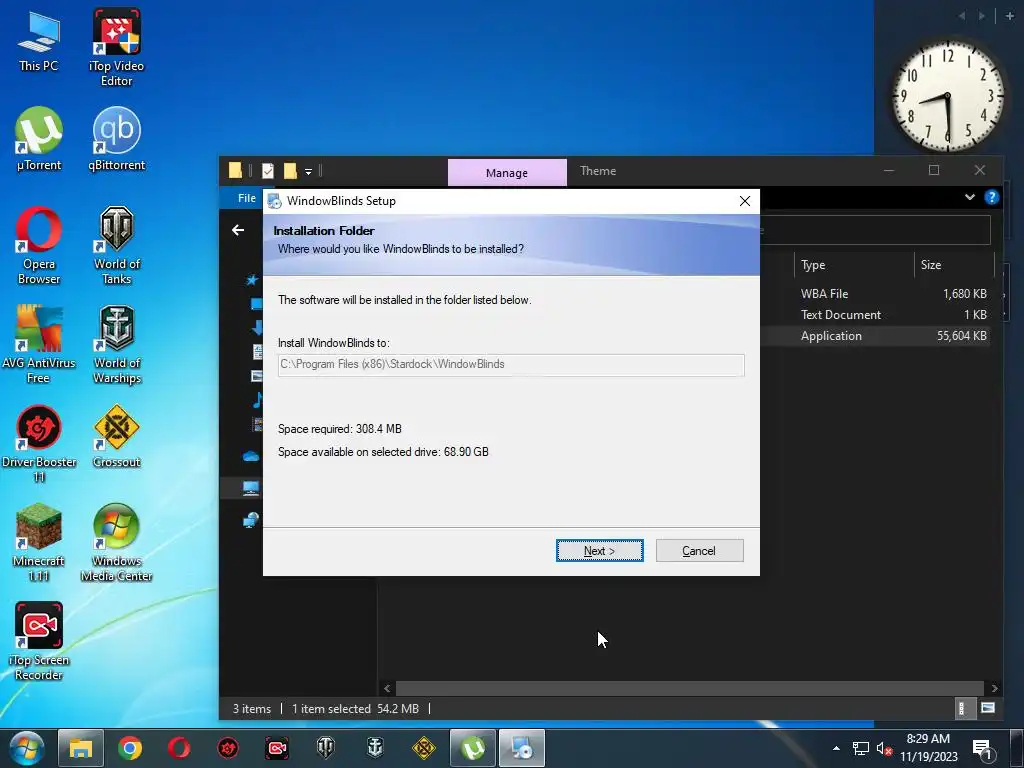
Task: Select the µTorrent desktop shortcut
Action: pos(39,139)
